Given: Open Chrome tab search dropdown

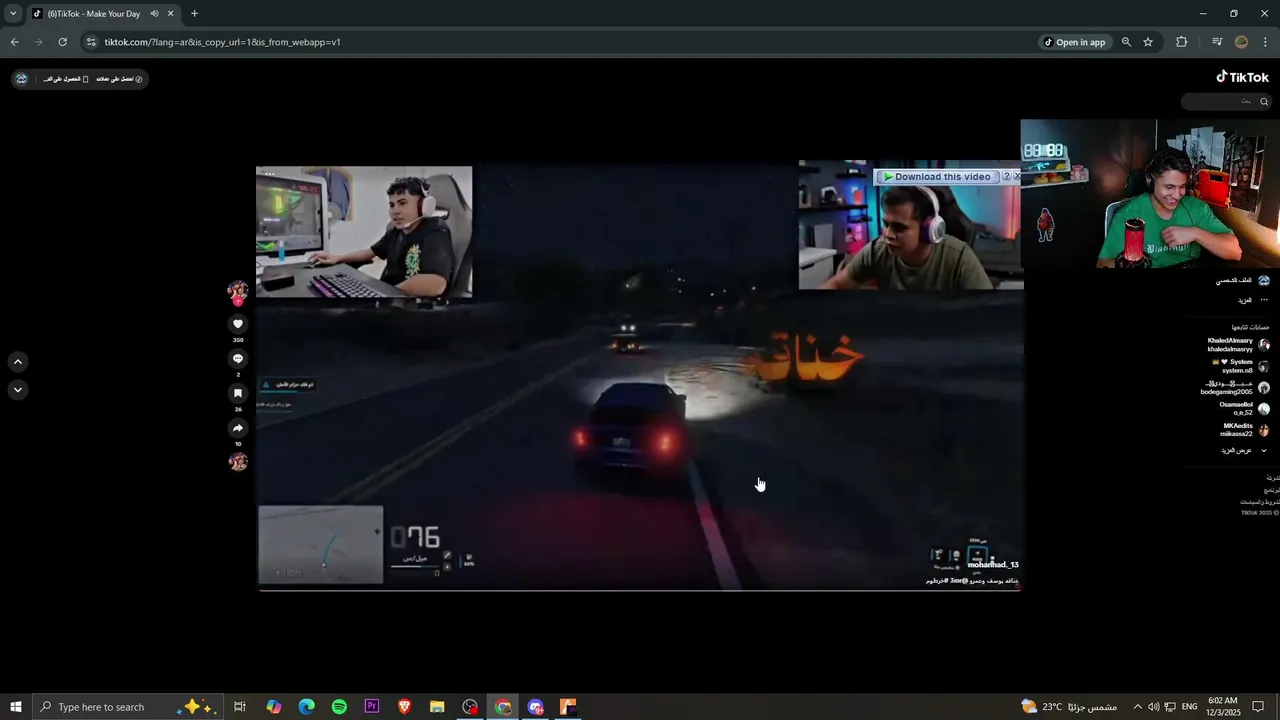Looking at the screenshot, I should coord(13,14).
